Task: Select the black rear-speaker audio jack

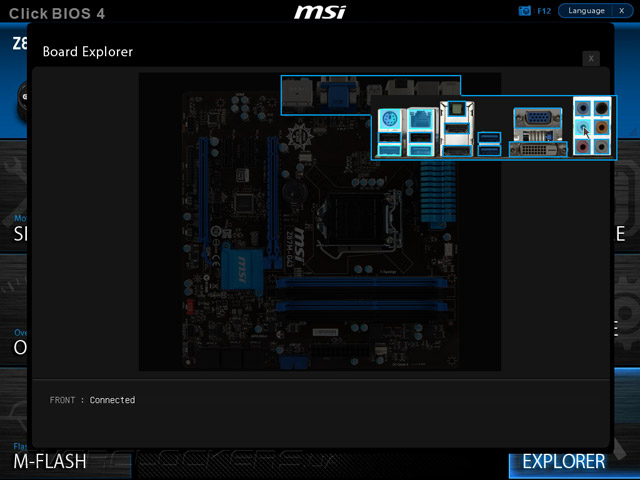Action: (x=601, y=109)
